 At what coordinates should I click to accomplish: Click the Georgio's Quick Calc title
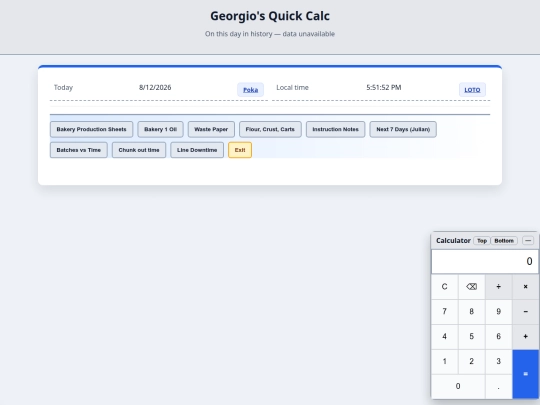[x=270, y=16]
